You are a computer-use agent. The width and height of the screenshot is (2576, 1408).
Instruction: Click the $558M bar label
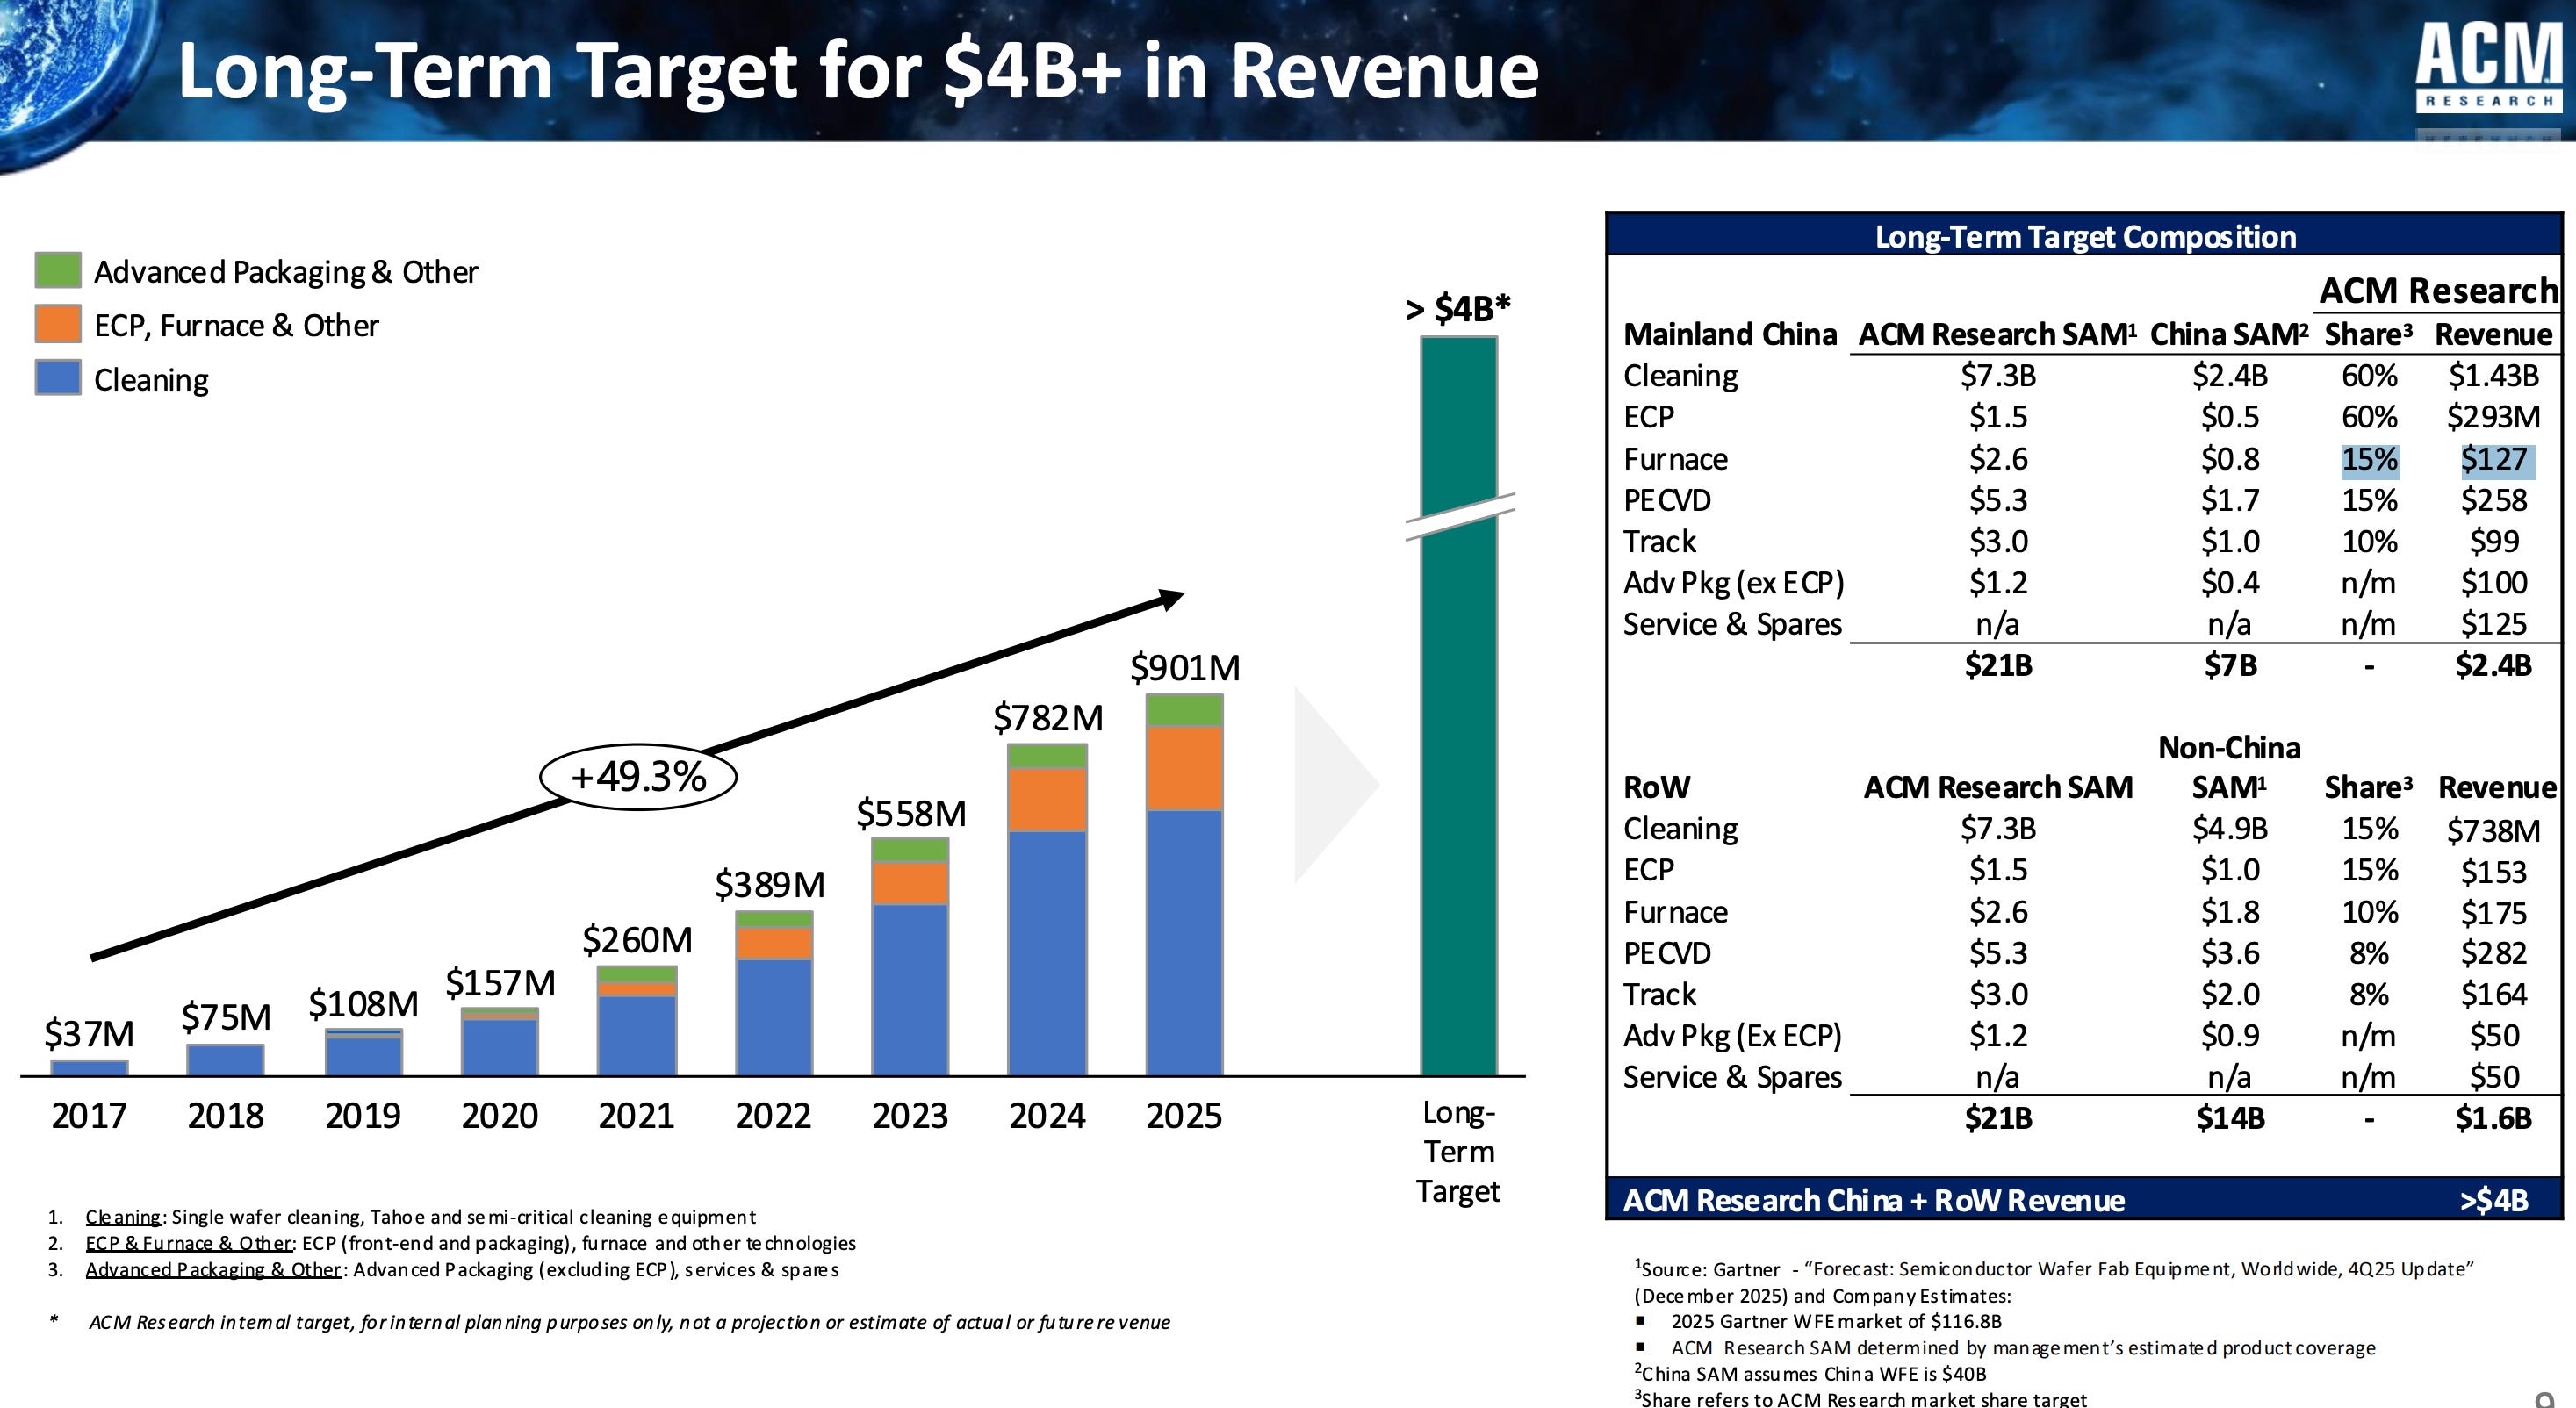click(911, 814)
